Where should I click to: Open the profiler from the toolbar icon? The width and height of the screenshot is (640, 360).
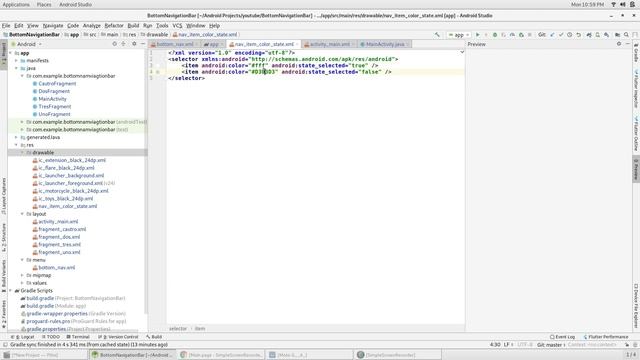click(x=512, y=35)
